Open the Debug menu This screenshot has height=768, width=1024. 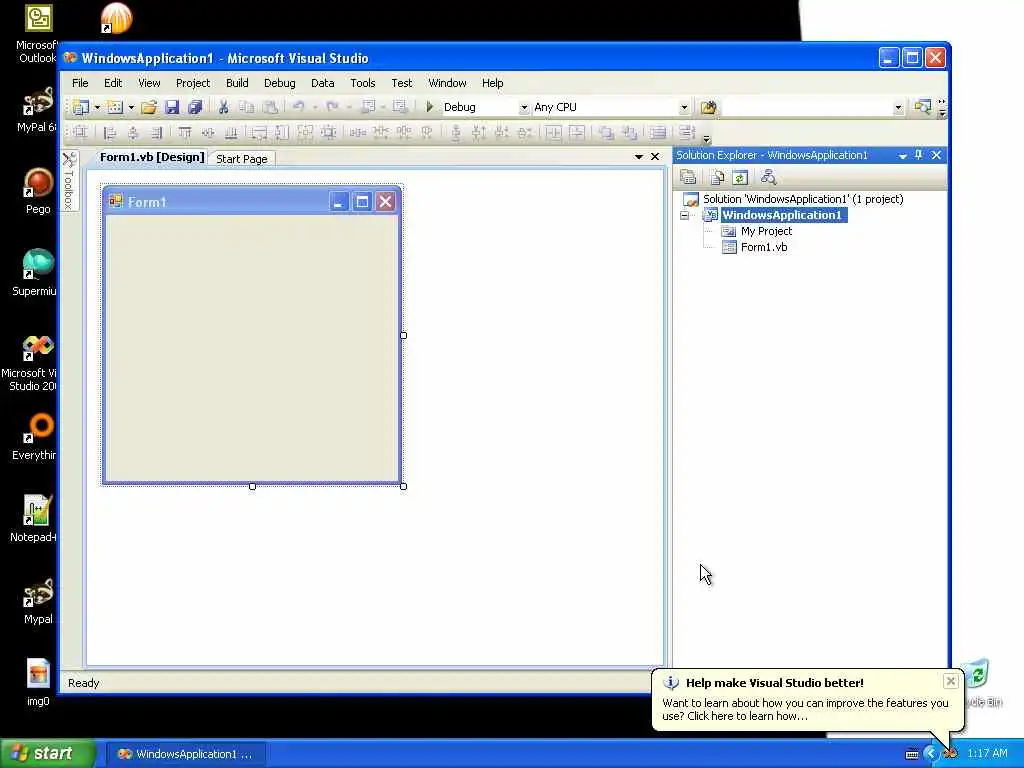pyautogui.click(x=280, y=83)
